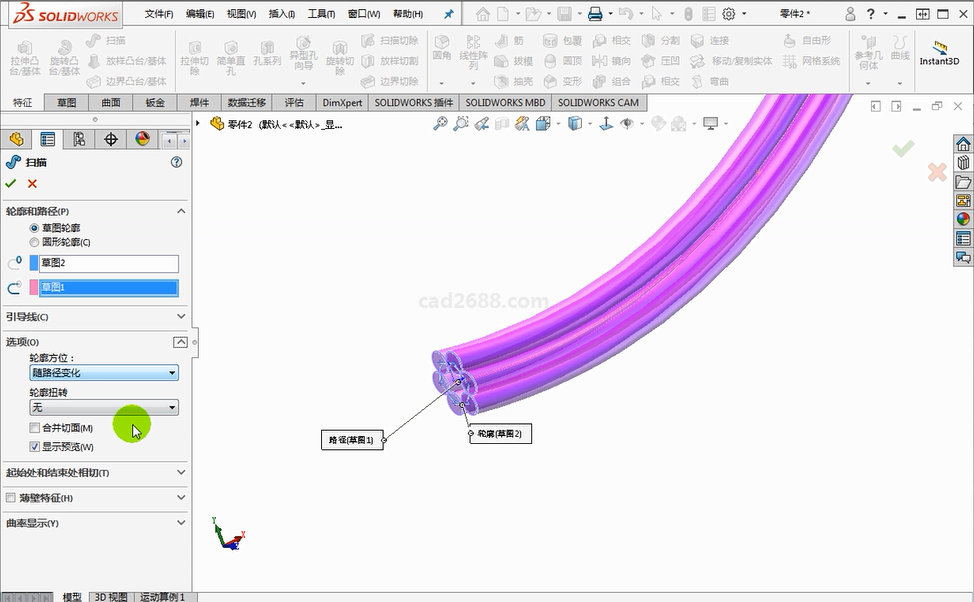Enable the 薄壁特征 checkbox

point(11,498)
